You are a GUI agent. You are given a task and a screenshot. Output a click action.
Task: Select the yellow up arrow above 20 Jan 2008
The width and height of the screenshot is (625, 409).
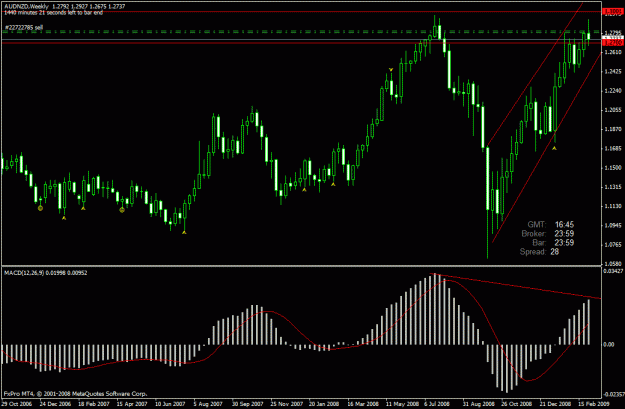[x=305, y=190]
